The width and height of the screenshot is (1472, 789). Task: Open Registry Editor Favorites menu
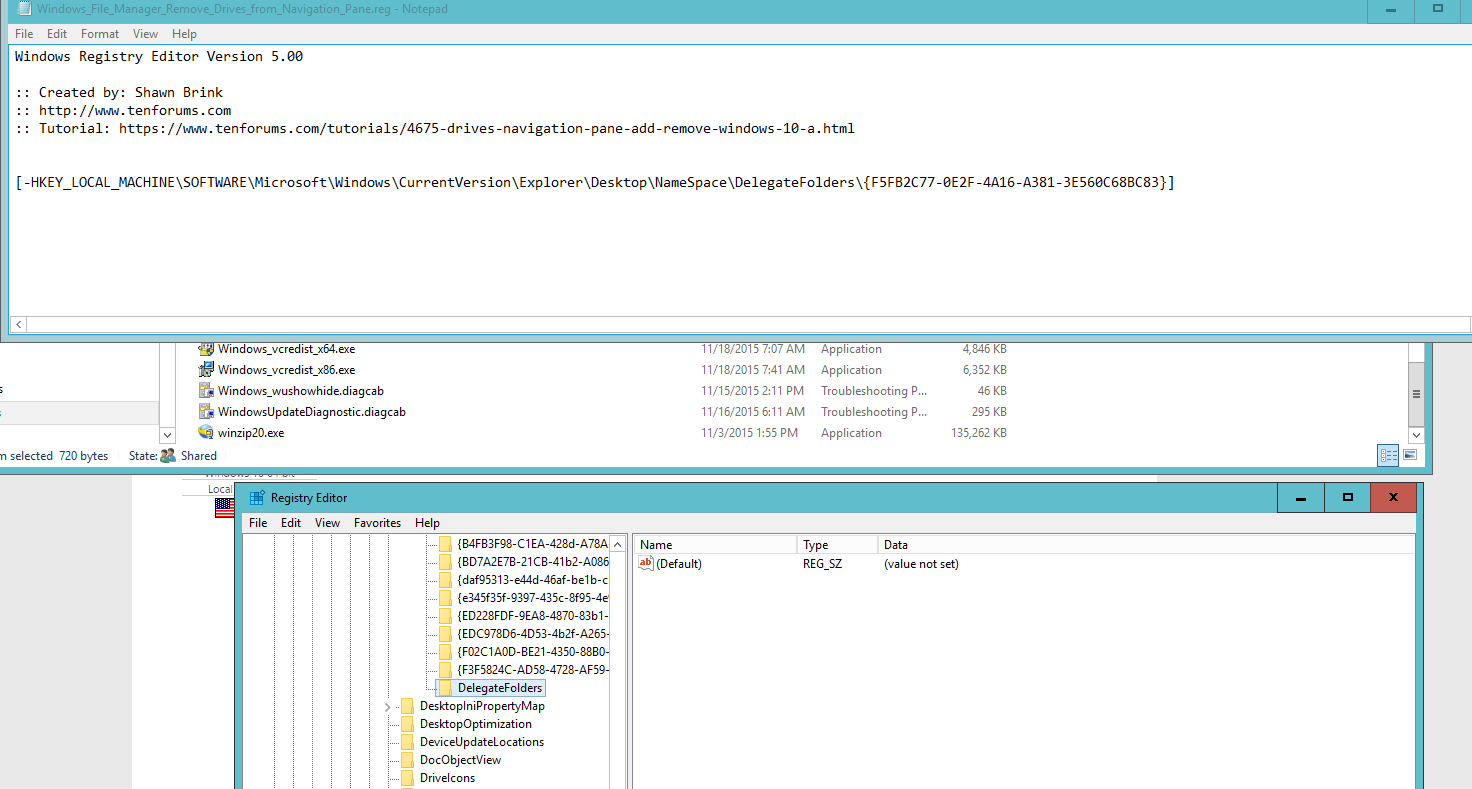[377, 523]
